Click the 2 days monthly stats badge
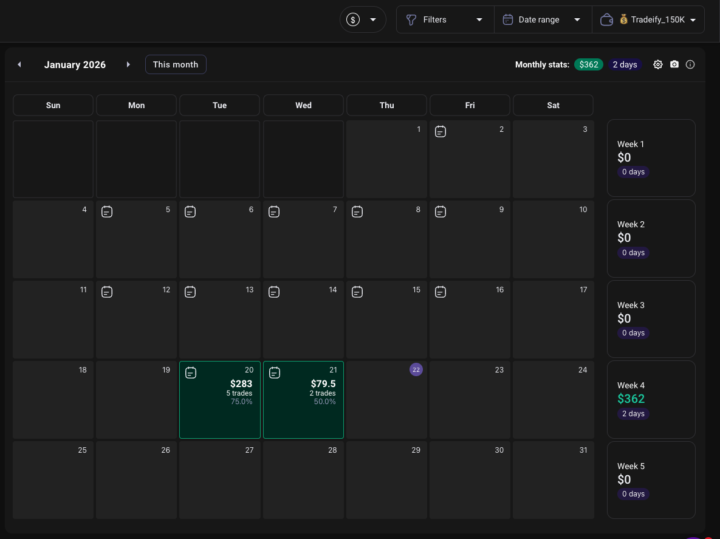The image size is (720, 539). [x=624, y=65]
